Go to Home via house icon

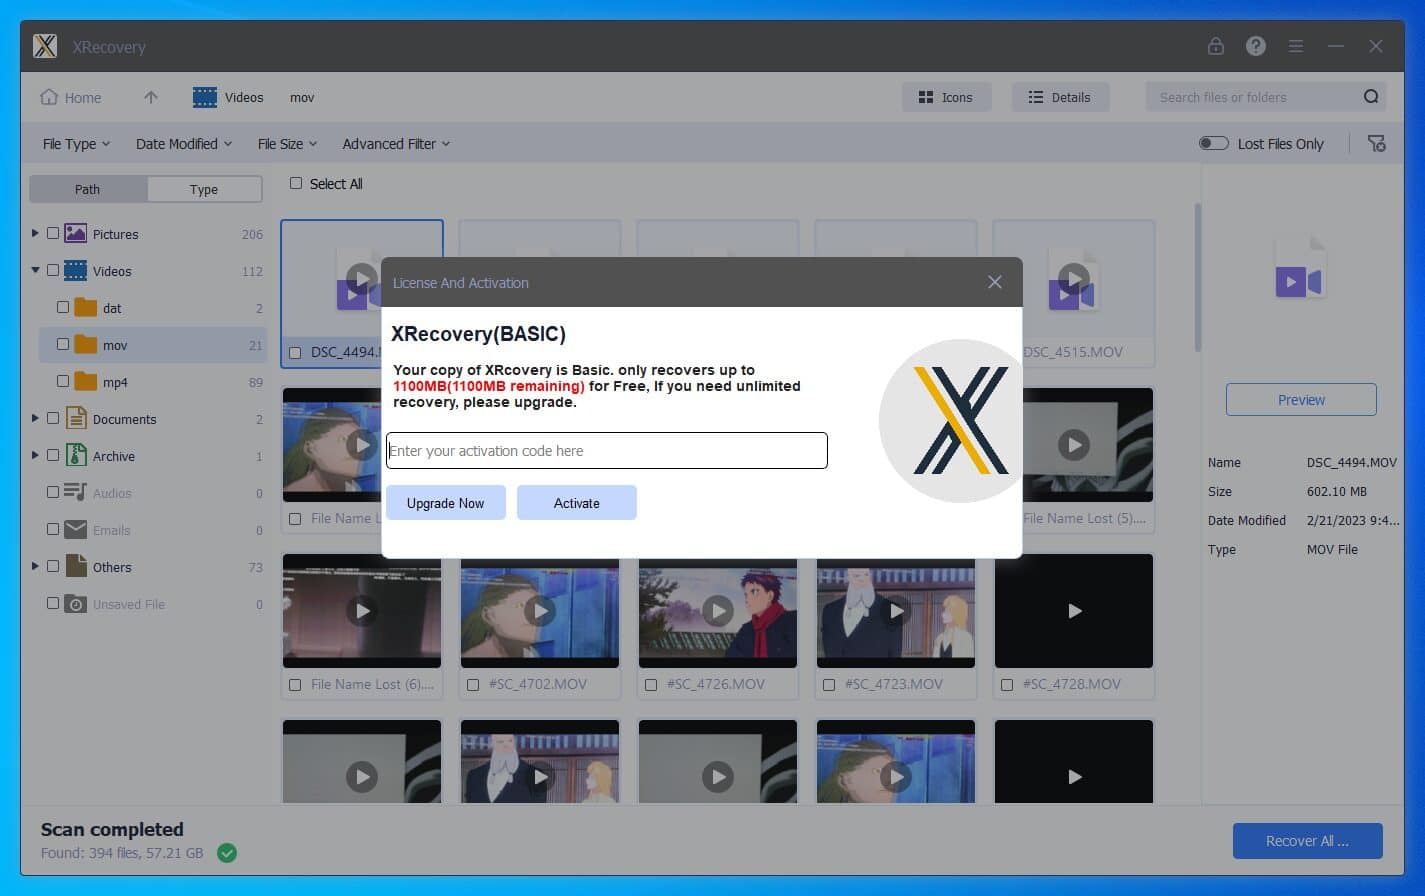pos(49,97)
